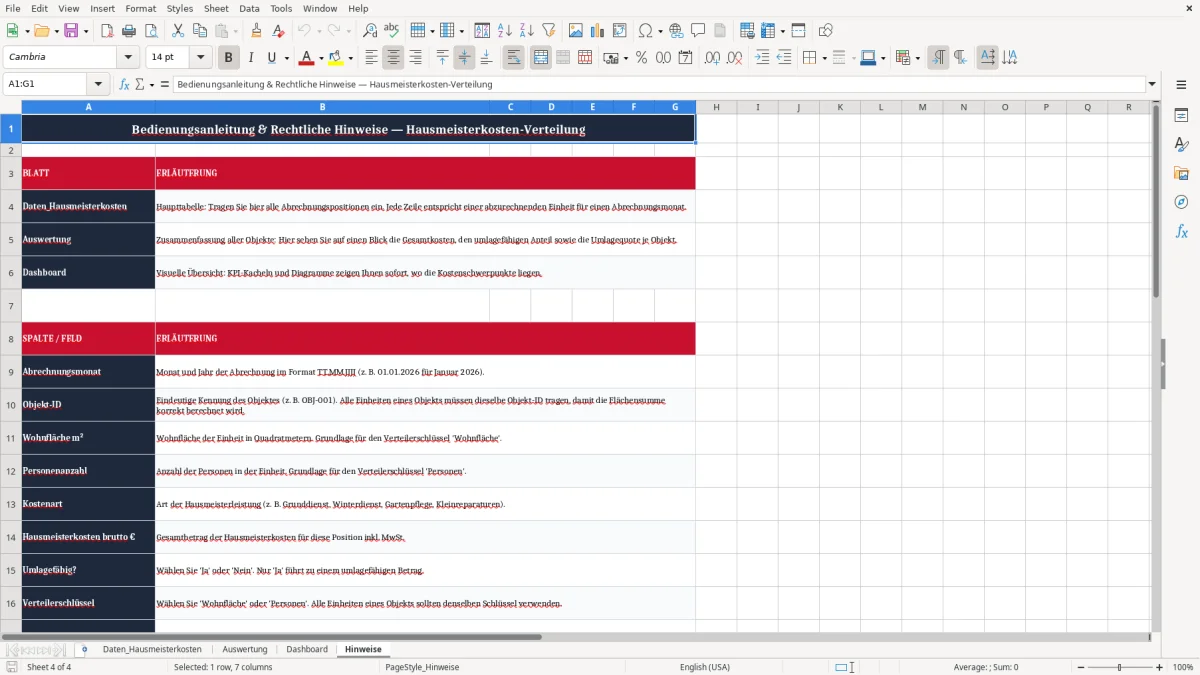The height and width of the screenshot is (675, 1200).
Task: Apply AutoFilter
Action: (548, 31)
